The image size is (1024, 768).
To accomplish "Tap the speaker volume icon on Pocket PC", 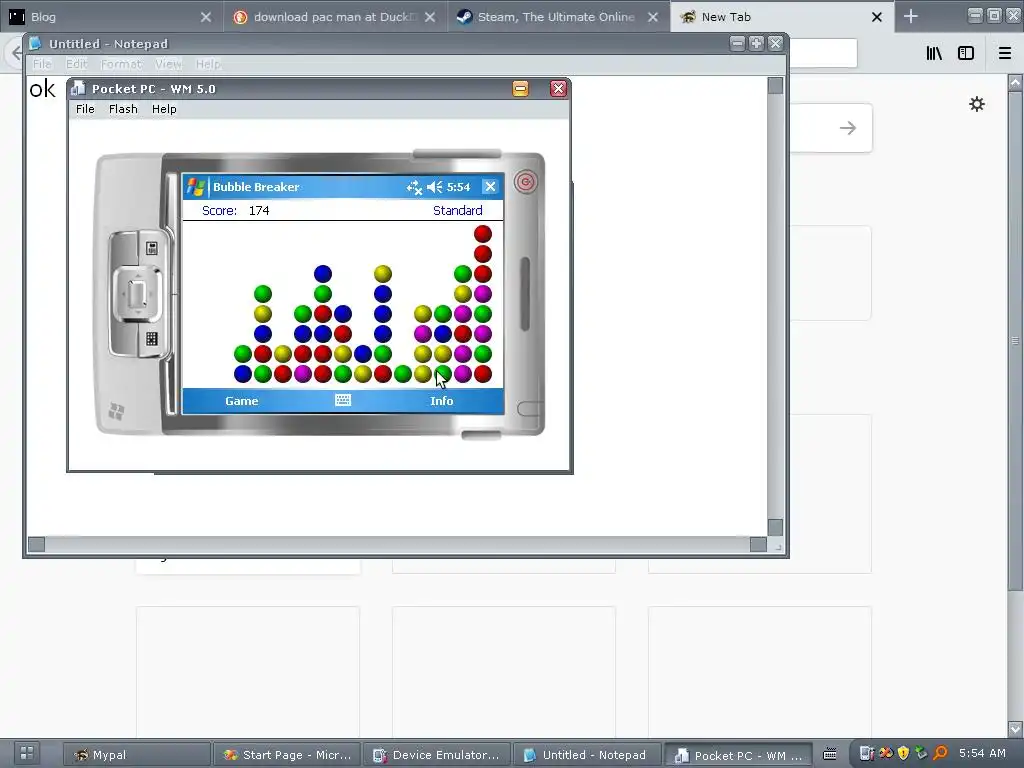I will coord(434,187).
